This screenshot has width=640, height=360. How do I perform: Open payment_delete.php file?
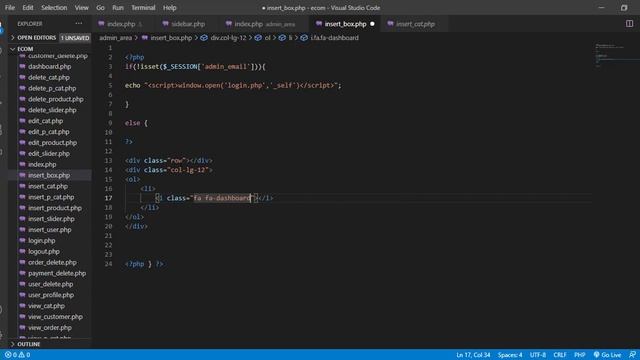pyautogui.click(x=57, y=273)
